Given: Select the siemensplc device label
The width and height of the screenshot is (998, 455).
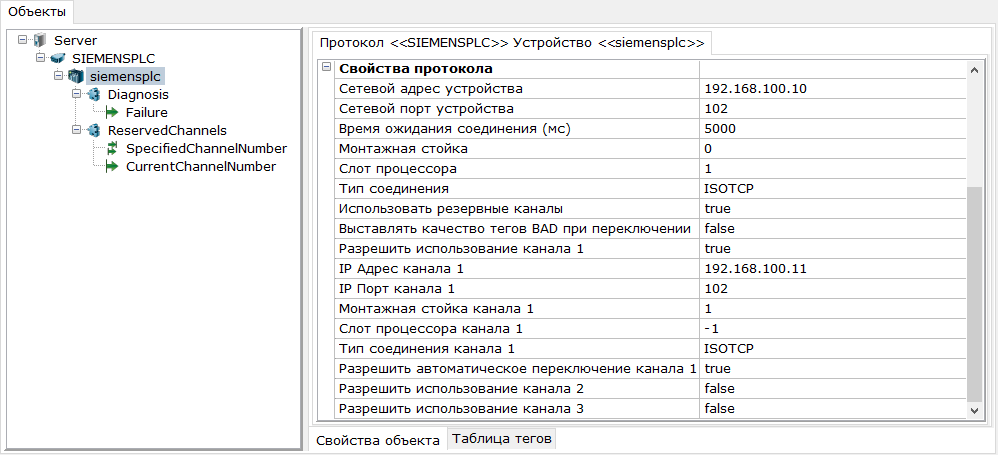Looking at the screenshot, I should [125, 76].
